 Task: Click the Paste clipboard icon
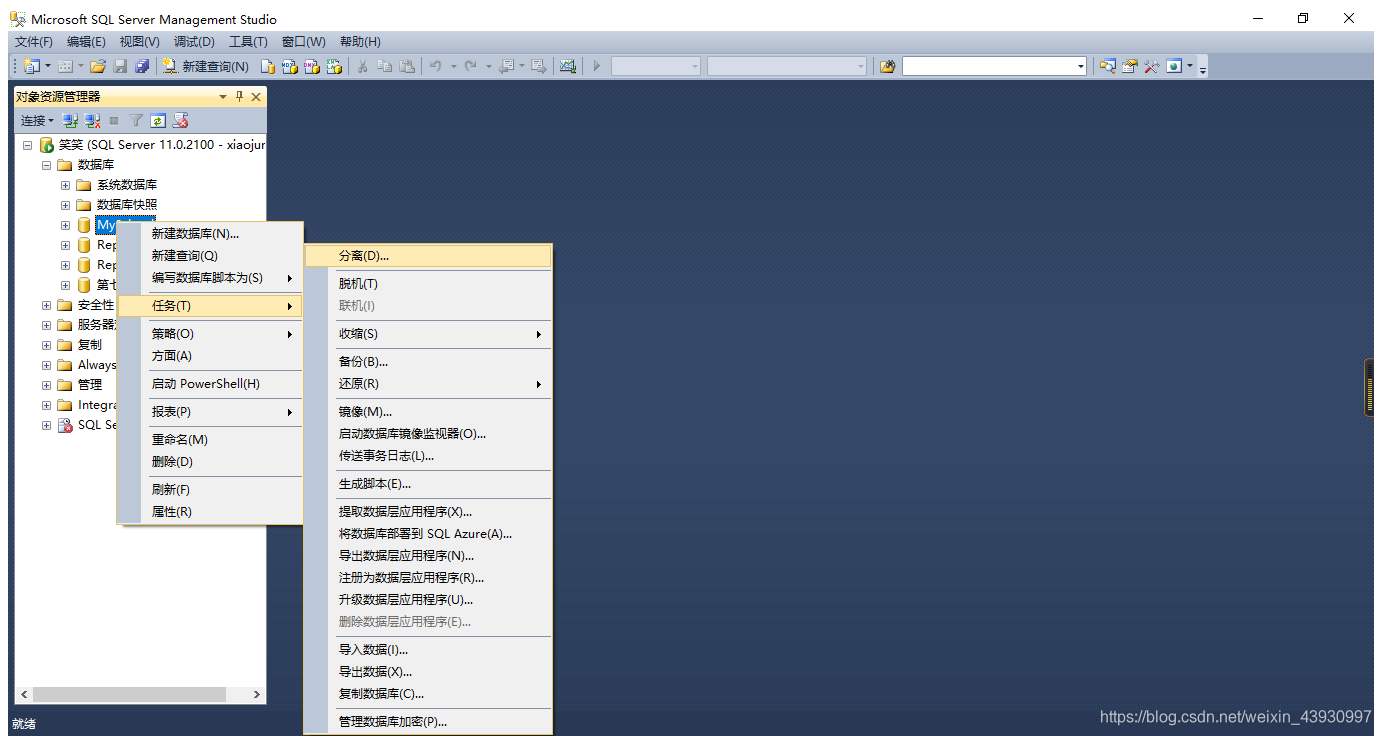click(407, 66)
